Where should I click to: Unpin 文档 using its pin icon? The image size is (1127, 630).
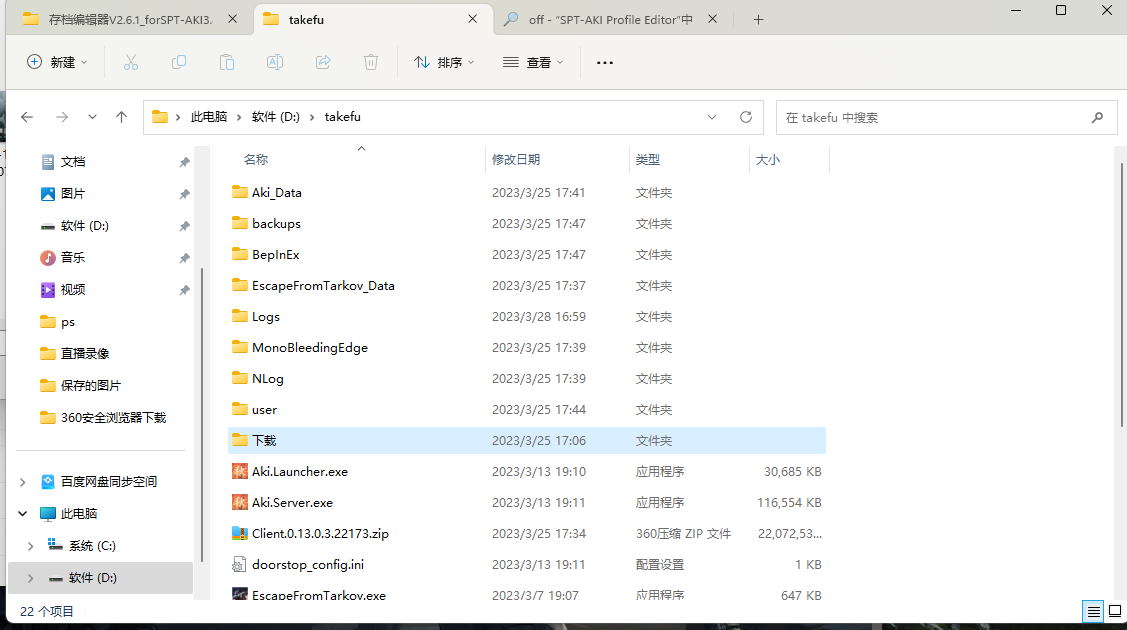184,162
